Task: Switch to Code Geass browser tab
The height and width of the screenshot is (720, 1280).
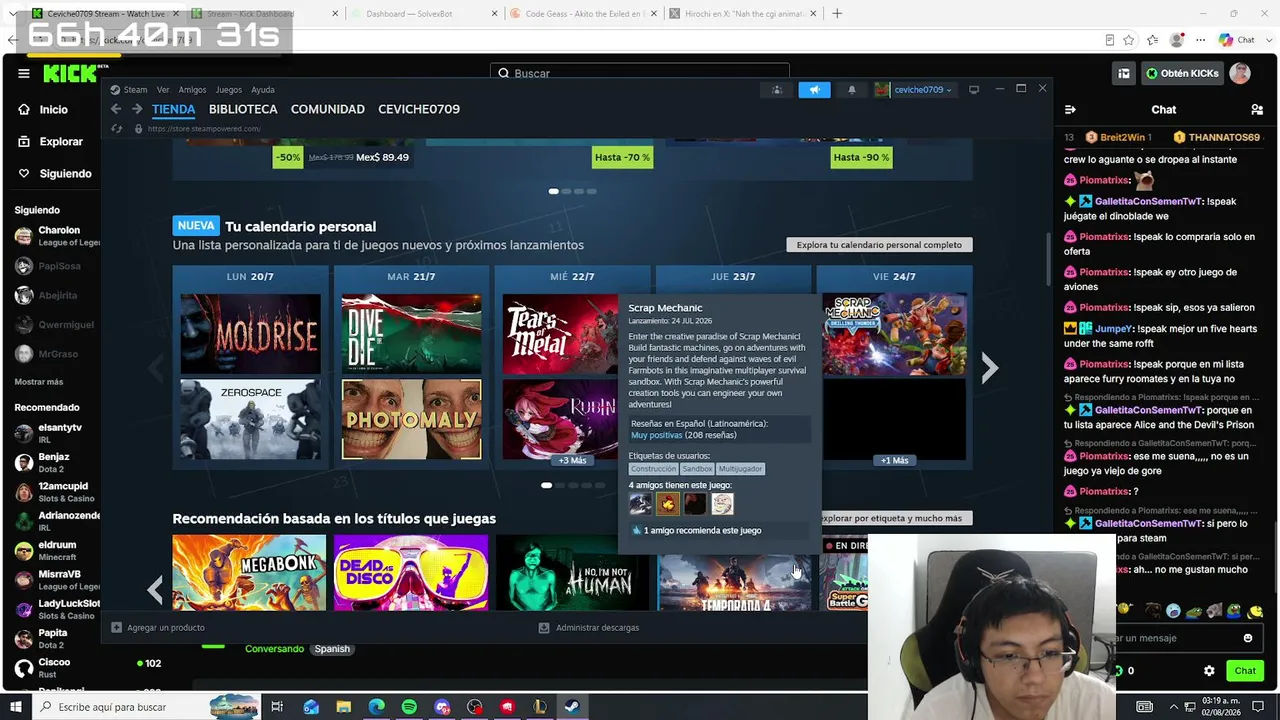Action: point(584,13)
